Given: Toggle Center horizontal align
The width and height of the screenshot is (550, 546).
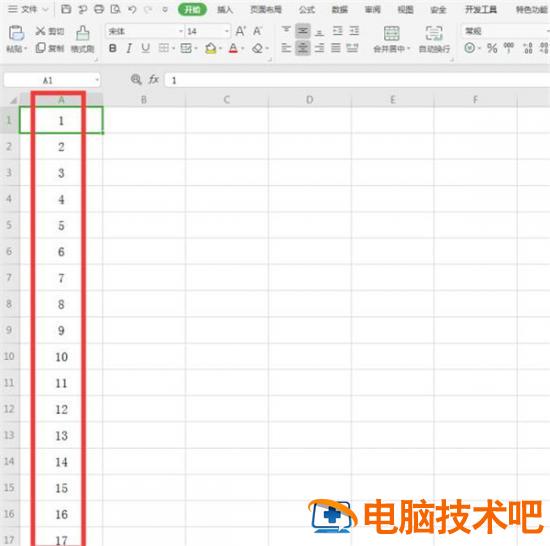Looking at the screenshot, I should point(302,48).
